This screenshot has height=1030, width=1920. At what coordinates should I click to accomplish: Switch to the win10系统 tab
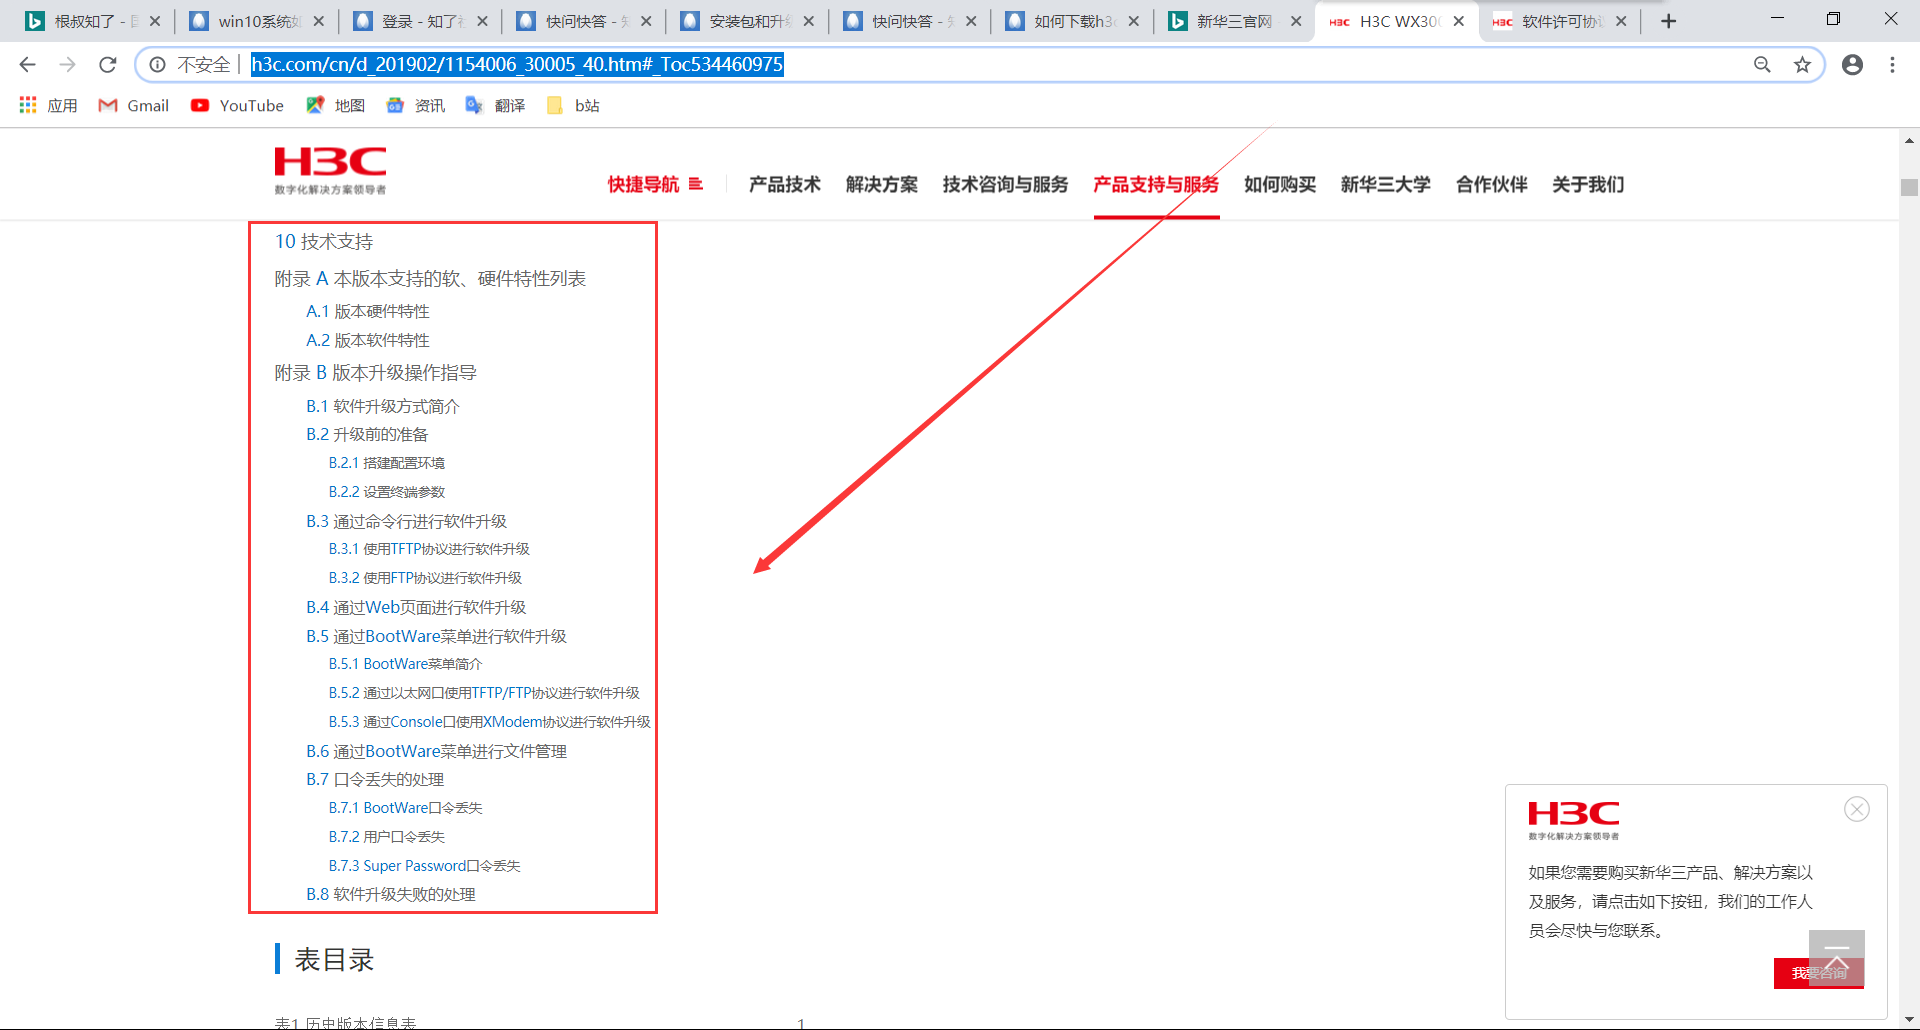pos(256,21)
